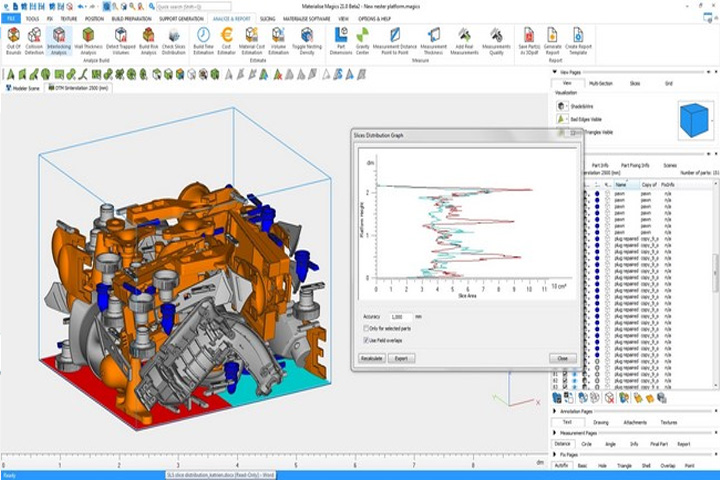Untick the Use Field overlaps checkbox
Screen dimensions: 720x480
pos(366,340)
